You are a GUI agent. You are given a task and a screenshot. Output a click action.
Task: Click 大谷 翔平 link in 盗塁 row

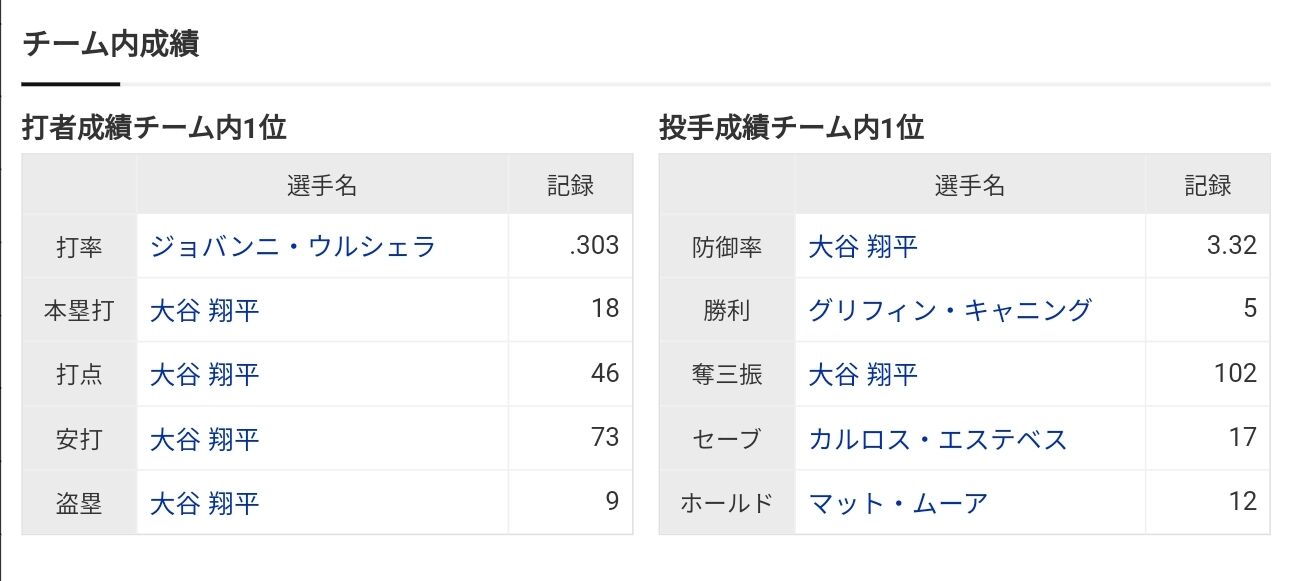(x=205, y=502)
